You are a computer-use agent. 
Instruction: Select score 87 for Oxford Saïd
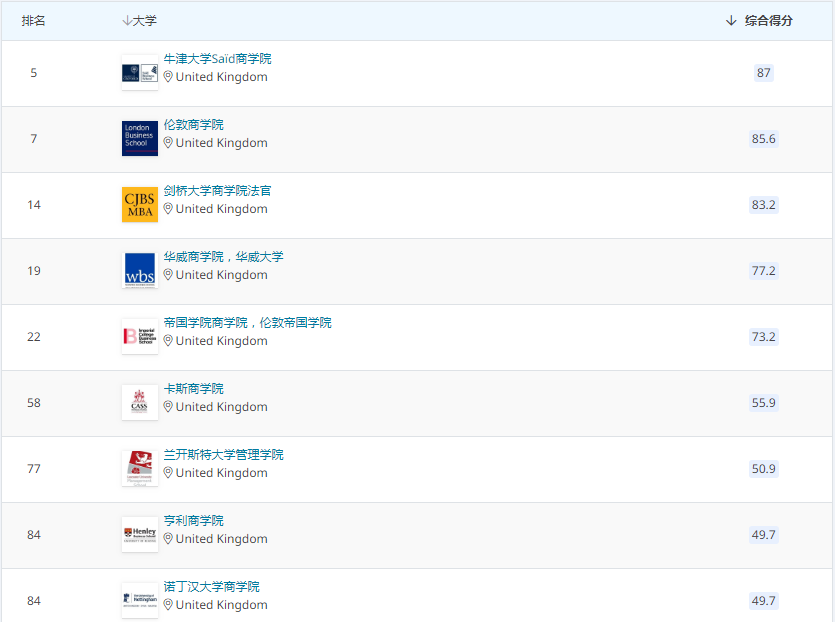point(764,72)
